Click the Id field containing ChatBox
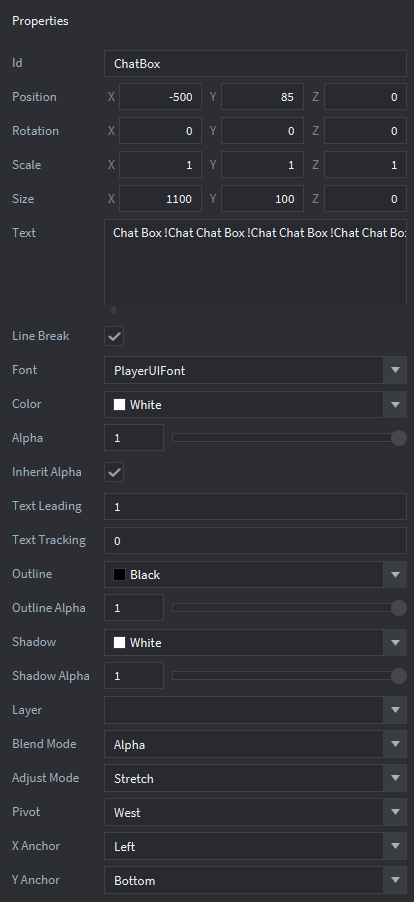This screenshot has width=414, height=902. pos(255,64)
